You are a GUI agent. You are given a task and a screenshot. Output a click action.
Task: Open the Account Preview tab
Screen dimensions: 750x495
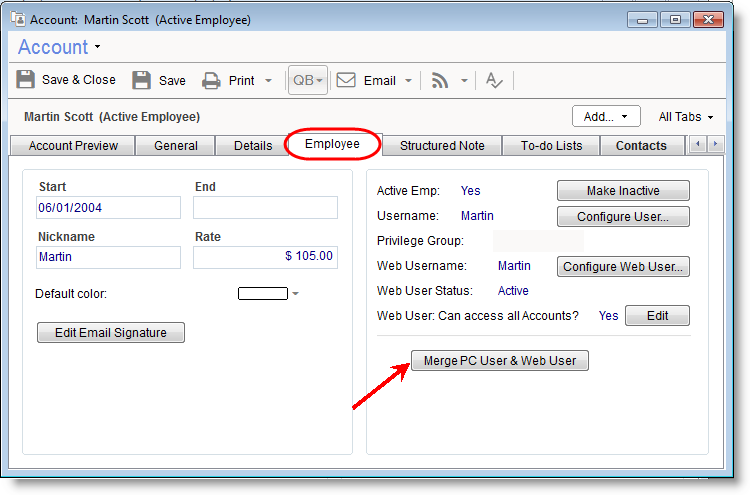click(73, 145)
